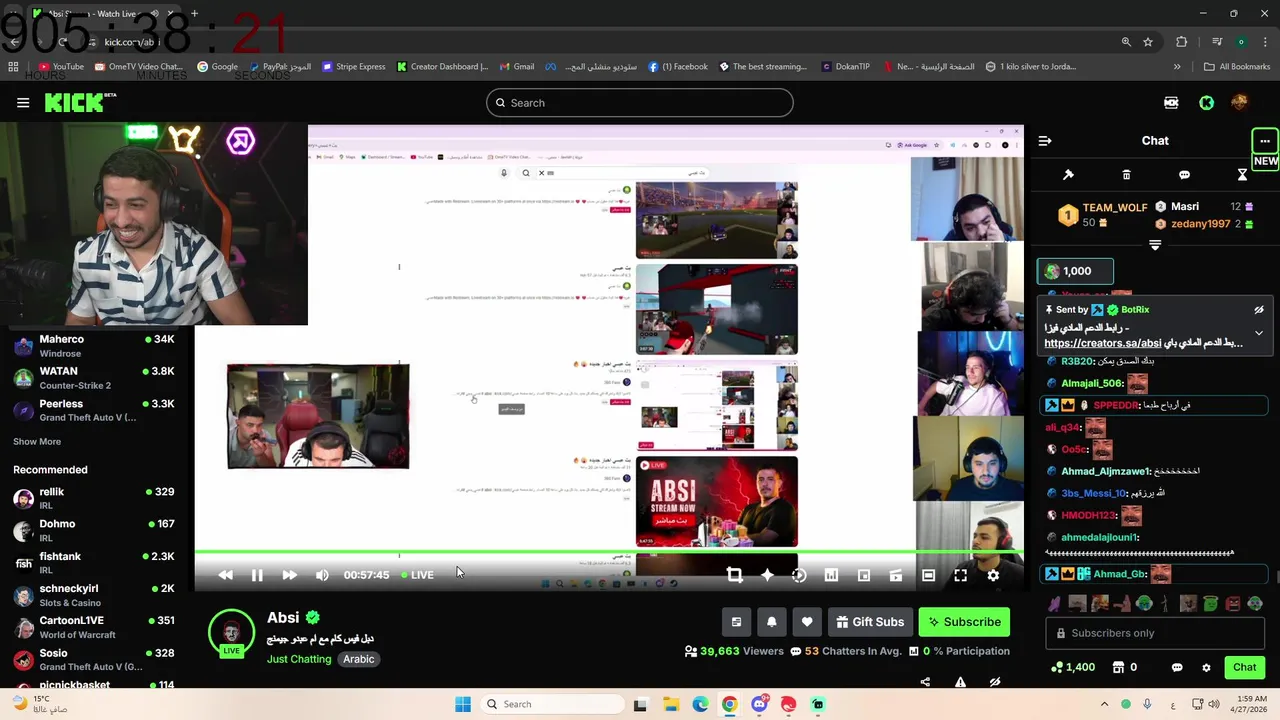
Task: Skip forward with the fast-forward button
Action: [289, 575]
